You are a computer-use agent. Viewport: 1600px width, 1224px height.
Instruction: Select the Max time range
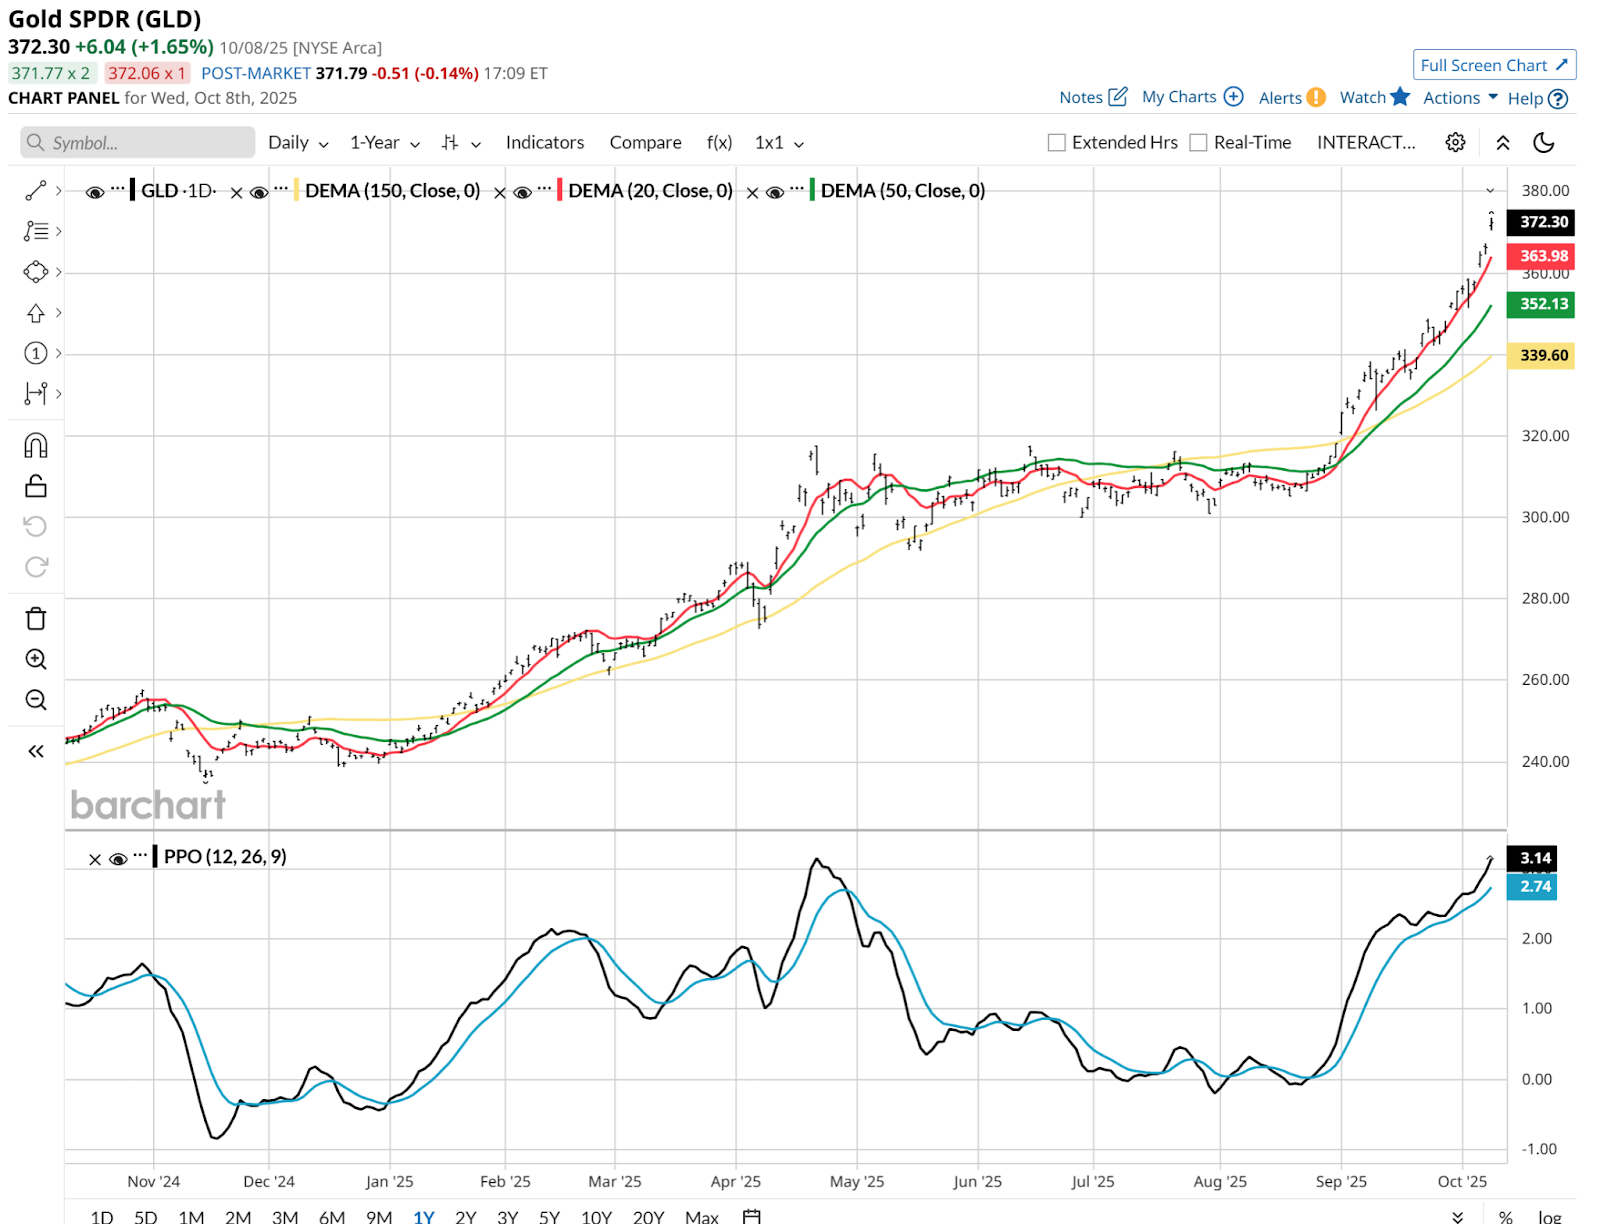[x=702, y=1216]
